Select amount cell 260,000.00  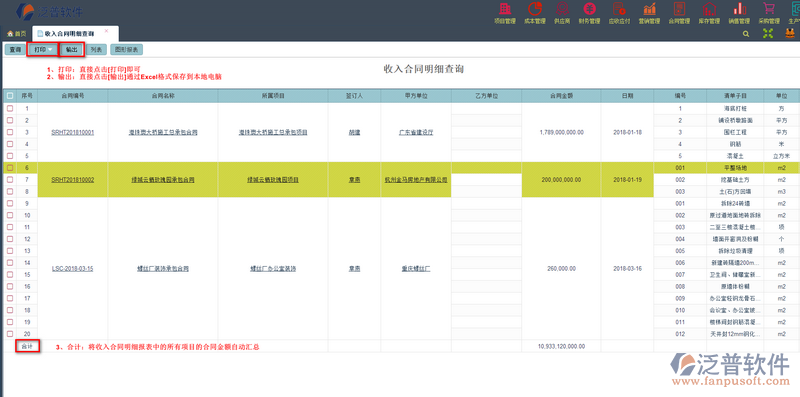pos(561,268)
